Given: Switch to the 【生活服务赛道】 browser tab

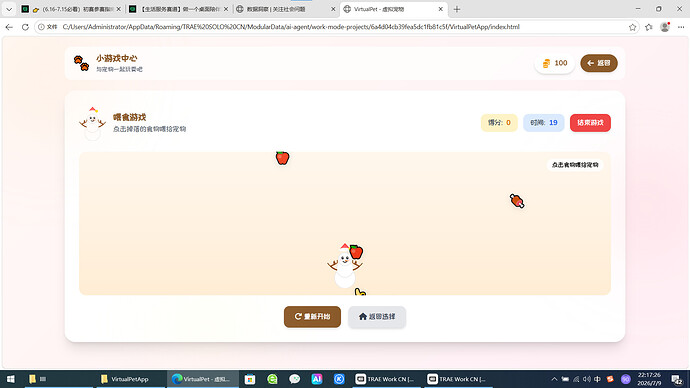Looking at the screenshot, I should point(178,9).
